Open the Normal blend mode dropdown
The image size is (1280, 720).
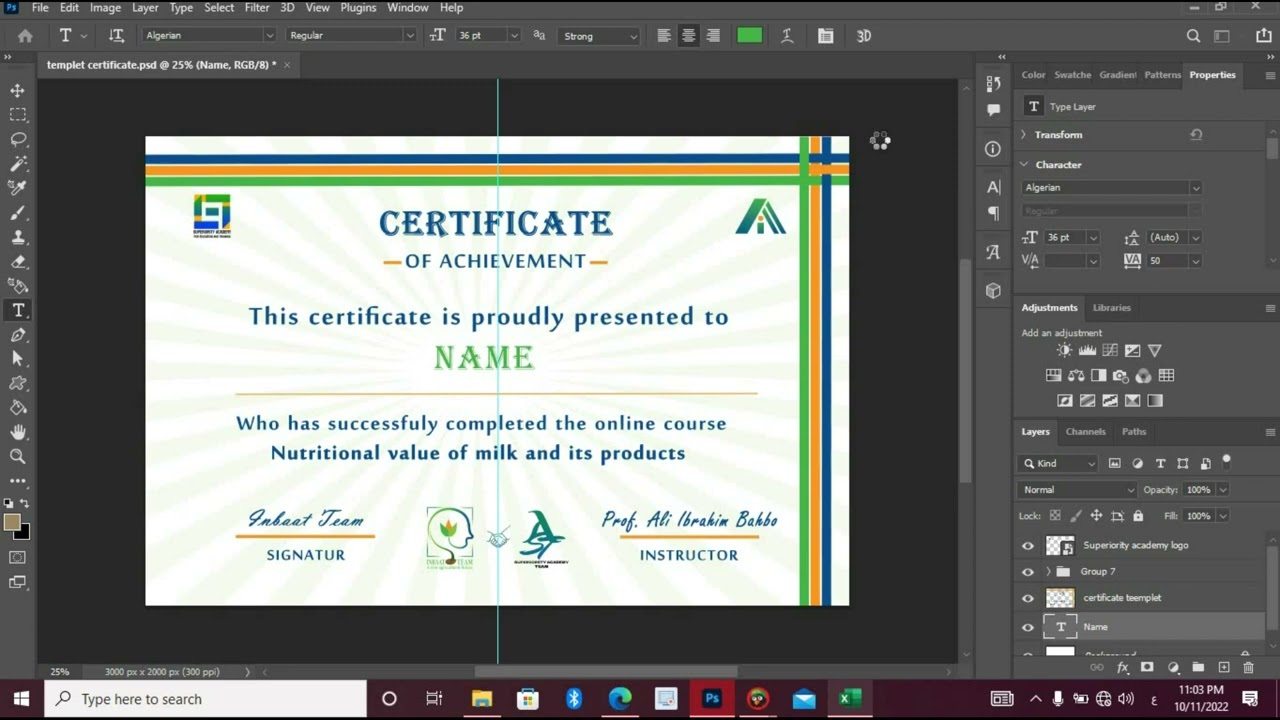1077,489
